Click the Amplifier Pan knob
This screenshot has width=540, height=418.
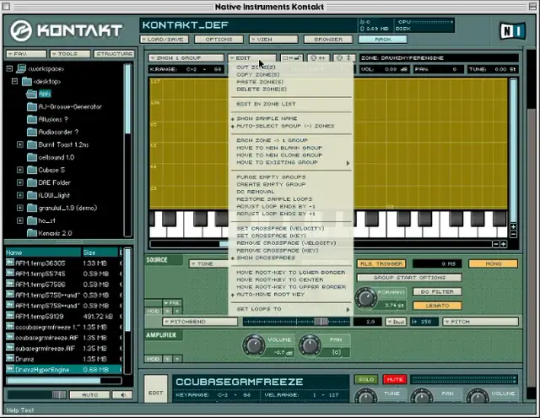pos(310,345)
